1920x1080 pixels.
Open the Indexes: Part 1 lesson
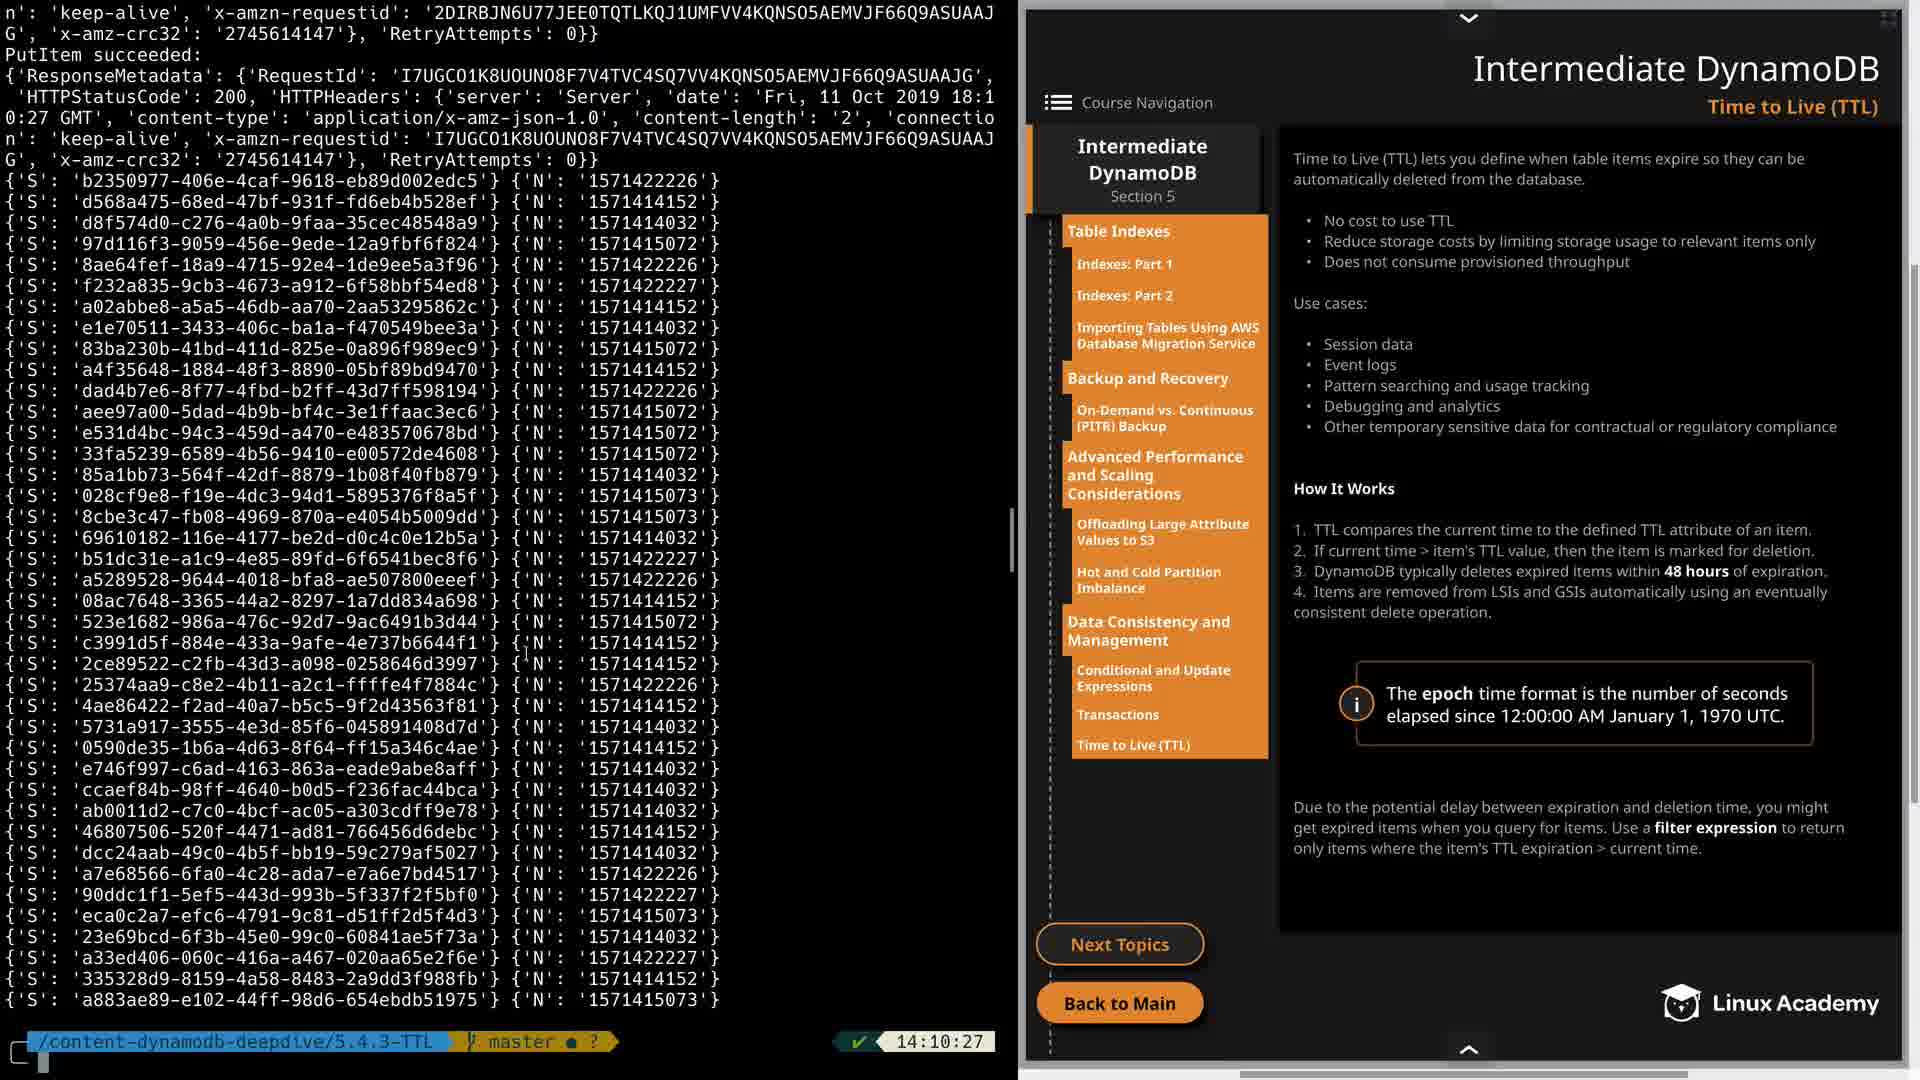[x=1124, y=264]
